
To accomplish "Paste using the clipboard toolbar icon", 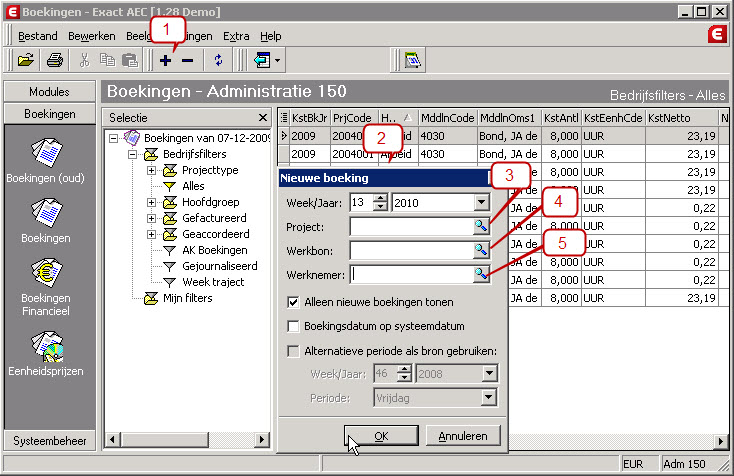I will pyautogui.click(x=130, y=60).
